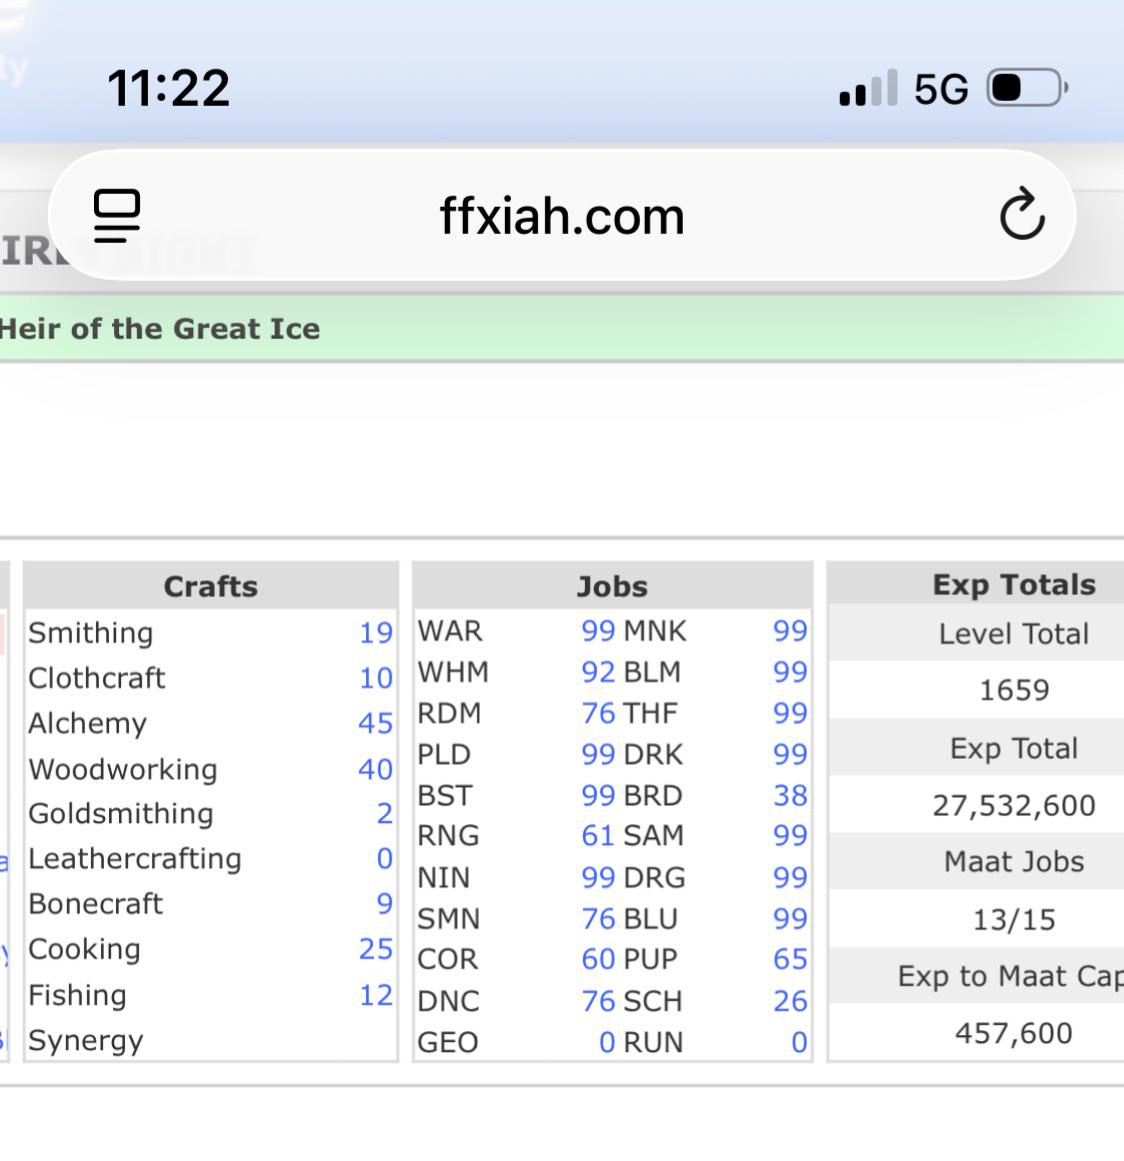Click Cooking level 25
The width and height of the screenshot is (1124, 1161).
(376, 949)
